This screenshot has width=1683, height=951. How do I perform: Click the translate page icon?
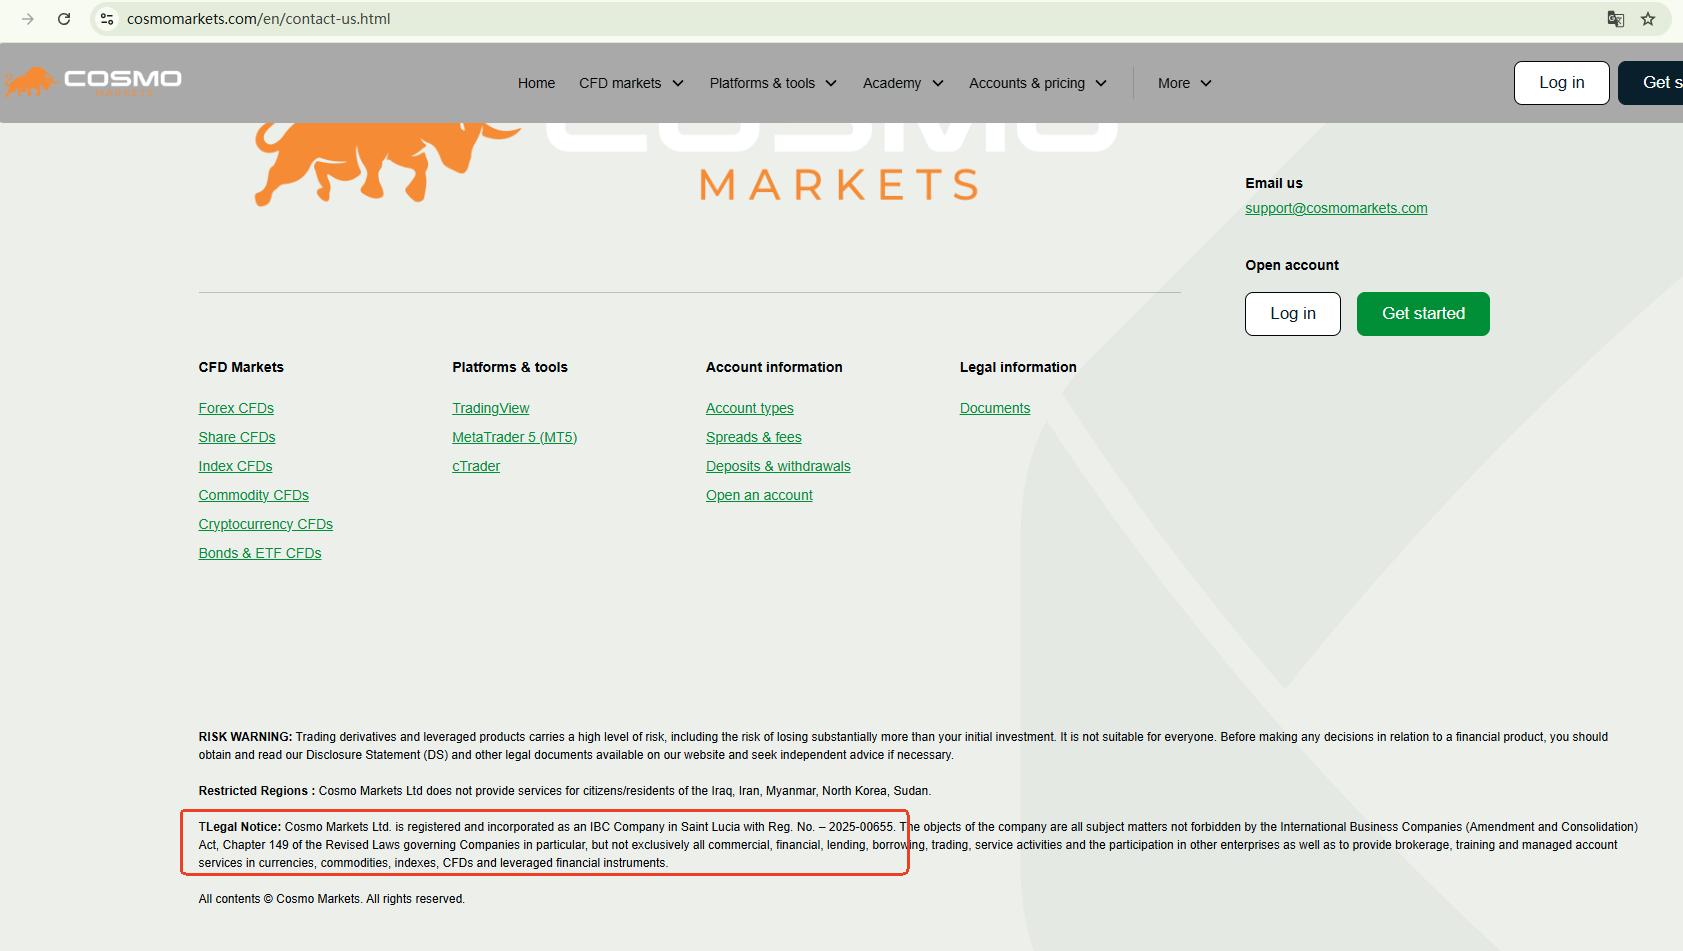[1615, 19]
